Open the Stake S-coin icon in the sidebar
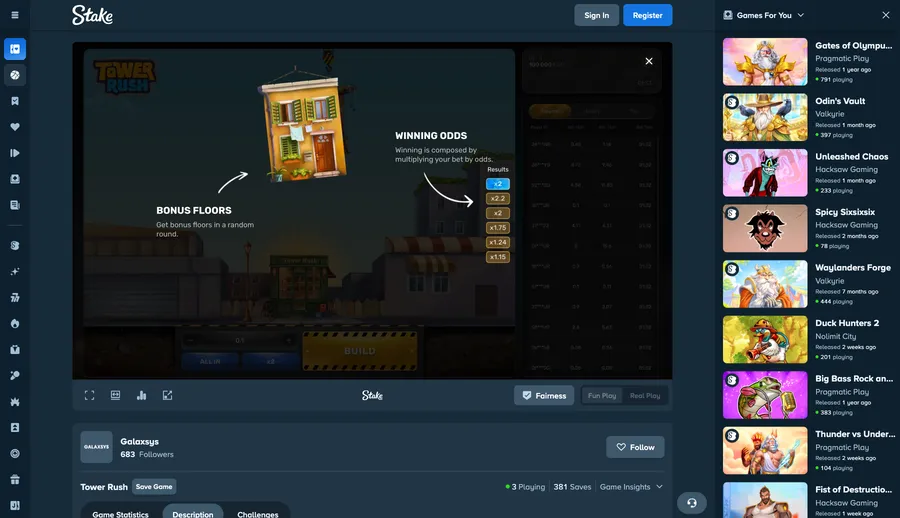The height and width of the screenshot is (518, 900). point(15,245)
